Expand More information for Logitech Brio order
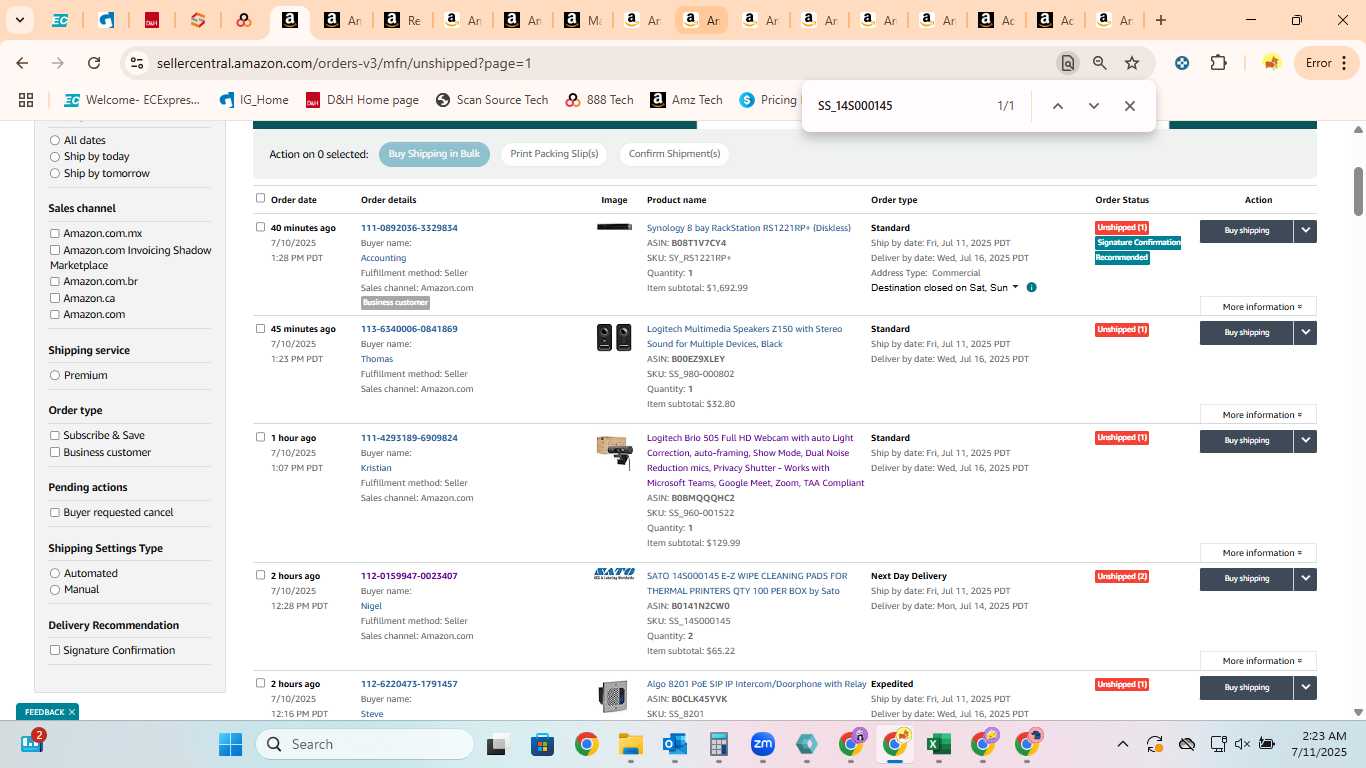 click(x=1258, y=553)
